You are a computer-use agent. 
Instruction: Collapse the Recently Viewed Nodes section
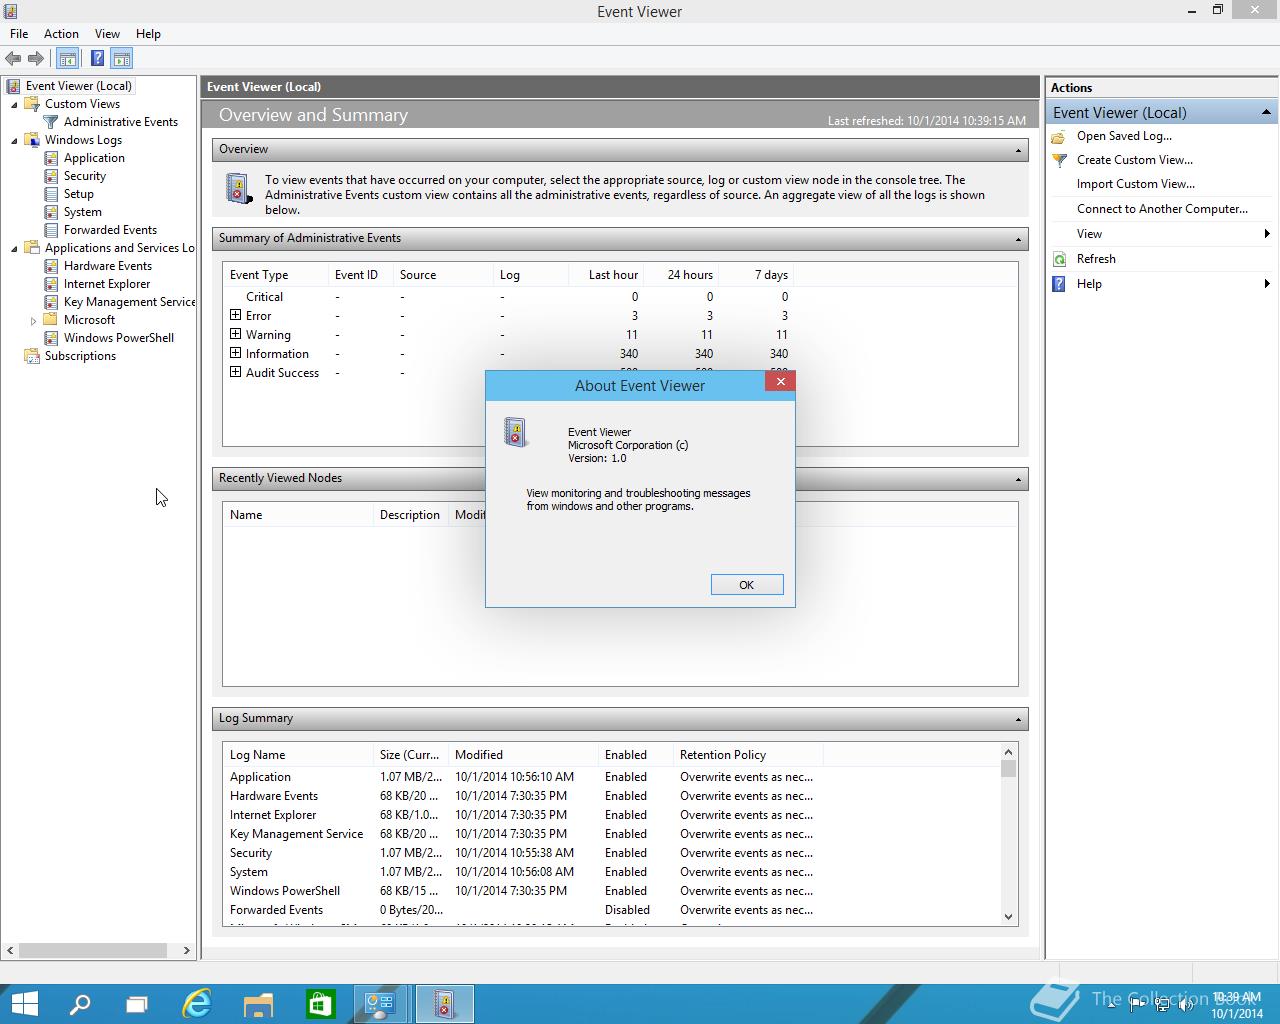click(1018, 479)
